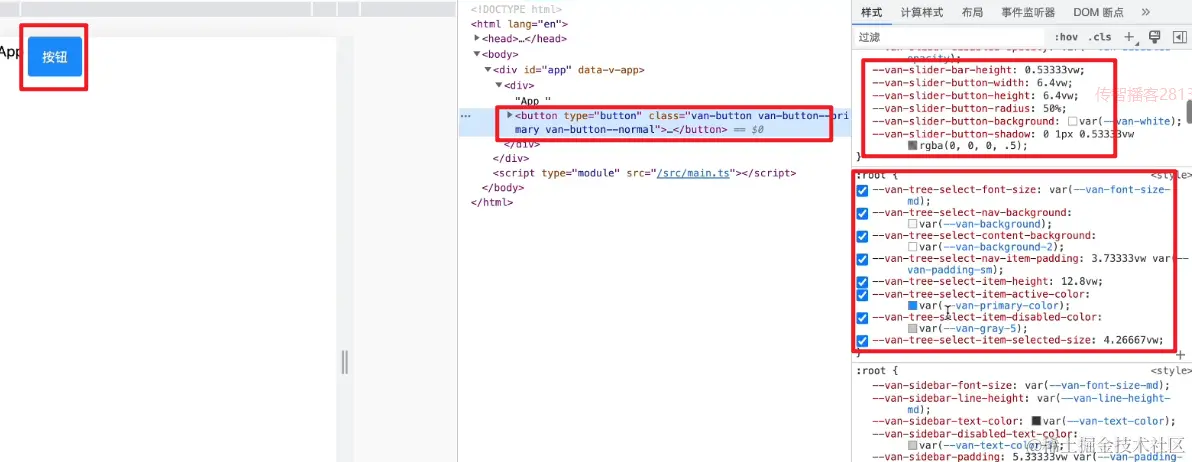Uncheck --van-tree-select-font-size property
The image size is (1192, 462).
point(862,191)
